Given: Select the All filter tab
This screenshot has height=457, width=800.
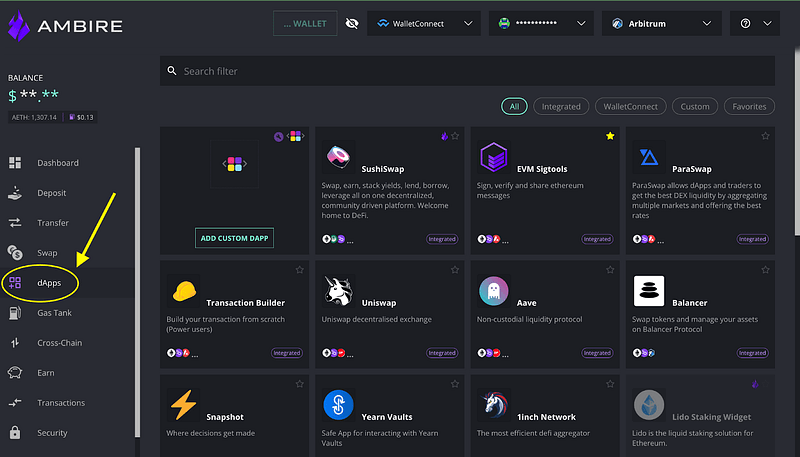Looking at the screenshot, I should [x=514, y=107].
